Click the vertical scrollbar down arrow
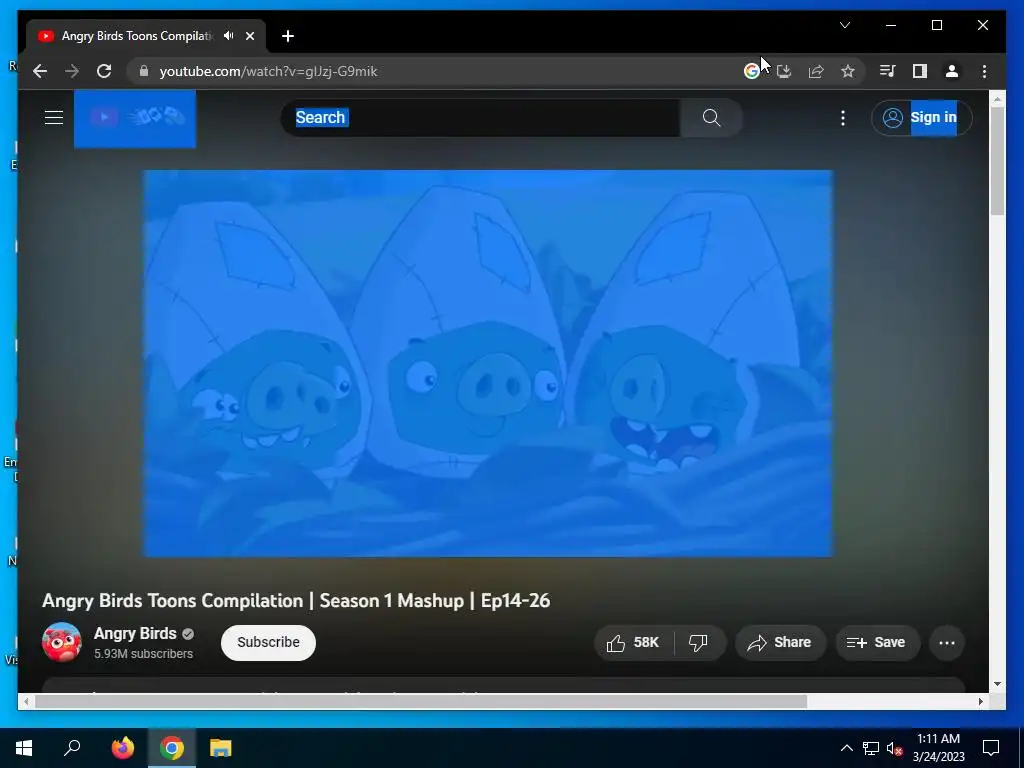The image size is (1024, 768). pos(997,684)
